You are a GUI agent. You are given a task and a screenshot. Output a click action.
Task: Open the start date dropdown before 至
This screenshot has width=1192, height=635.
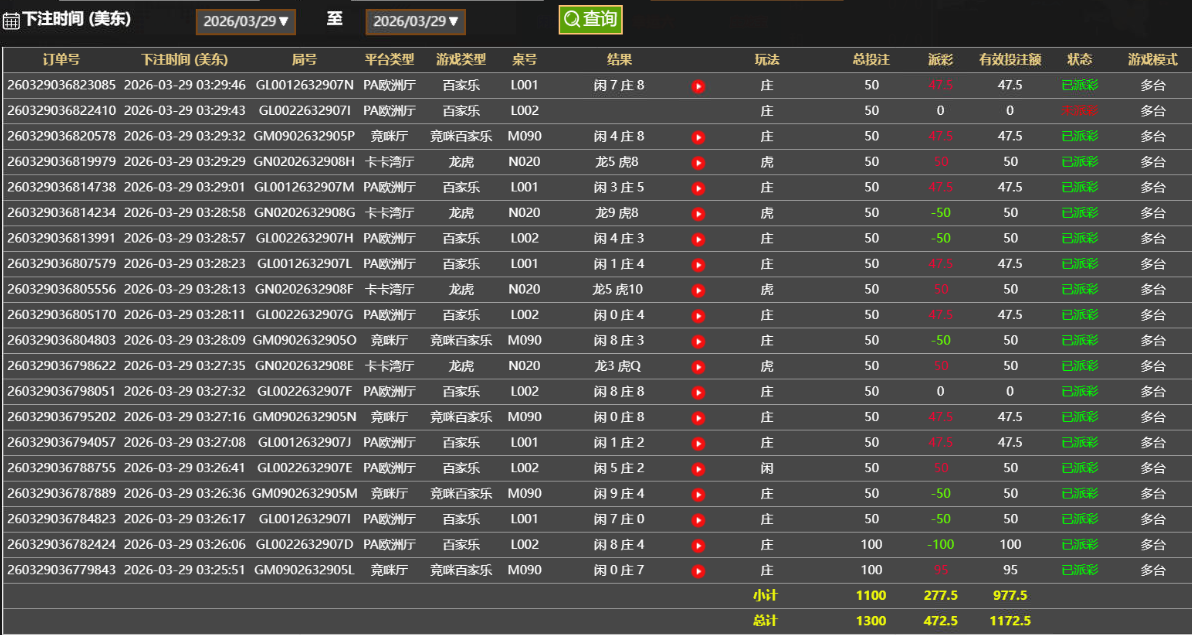(x=246, y=21)
